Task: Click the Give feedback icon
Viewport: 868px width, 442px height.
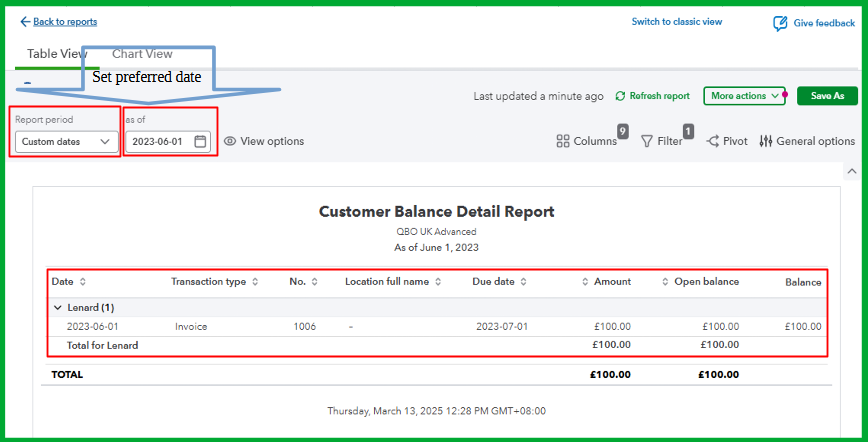Action: (780, 23)
